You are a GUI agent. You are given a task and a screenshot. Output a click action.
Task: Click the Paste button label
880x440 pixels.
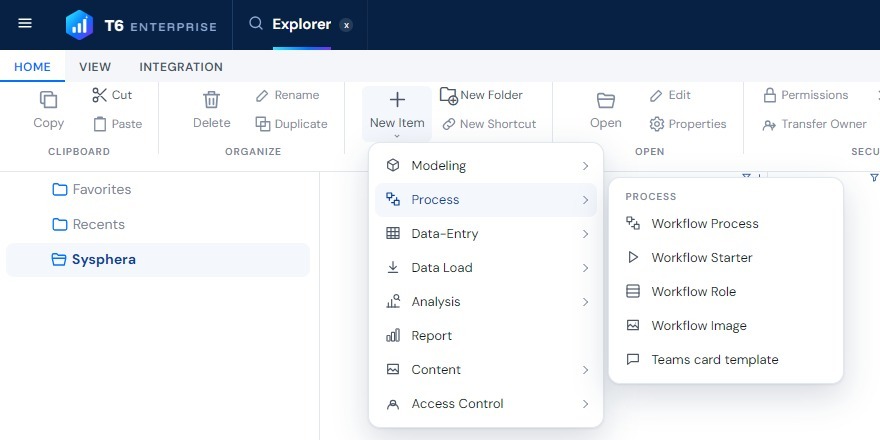click(x=126, y=124)
